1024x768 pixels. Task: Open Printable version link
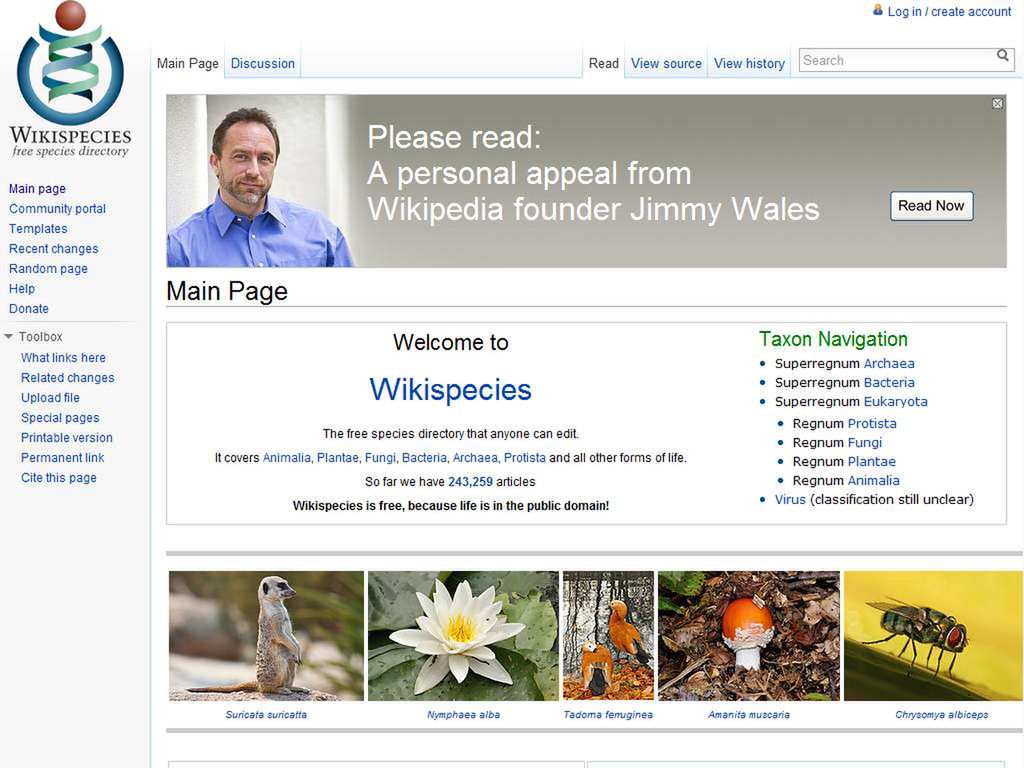[x=67, y=438]
